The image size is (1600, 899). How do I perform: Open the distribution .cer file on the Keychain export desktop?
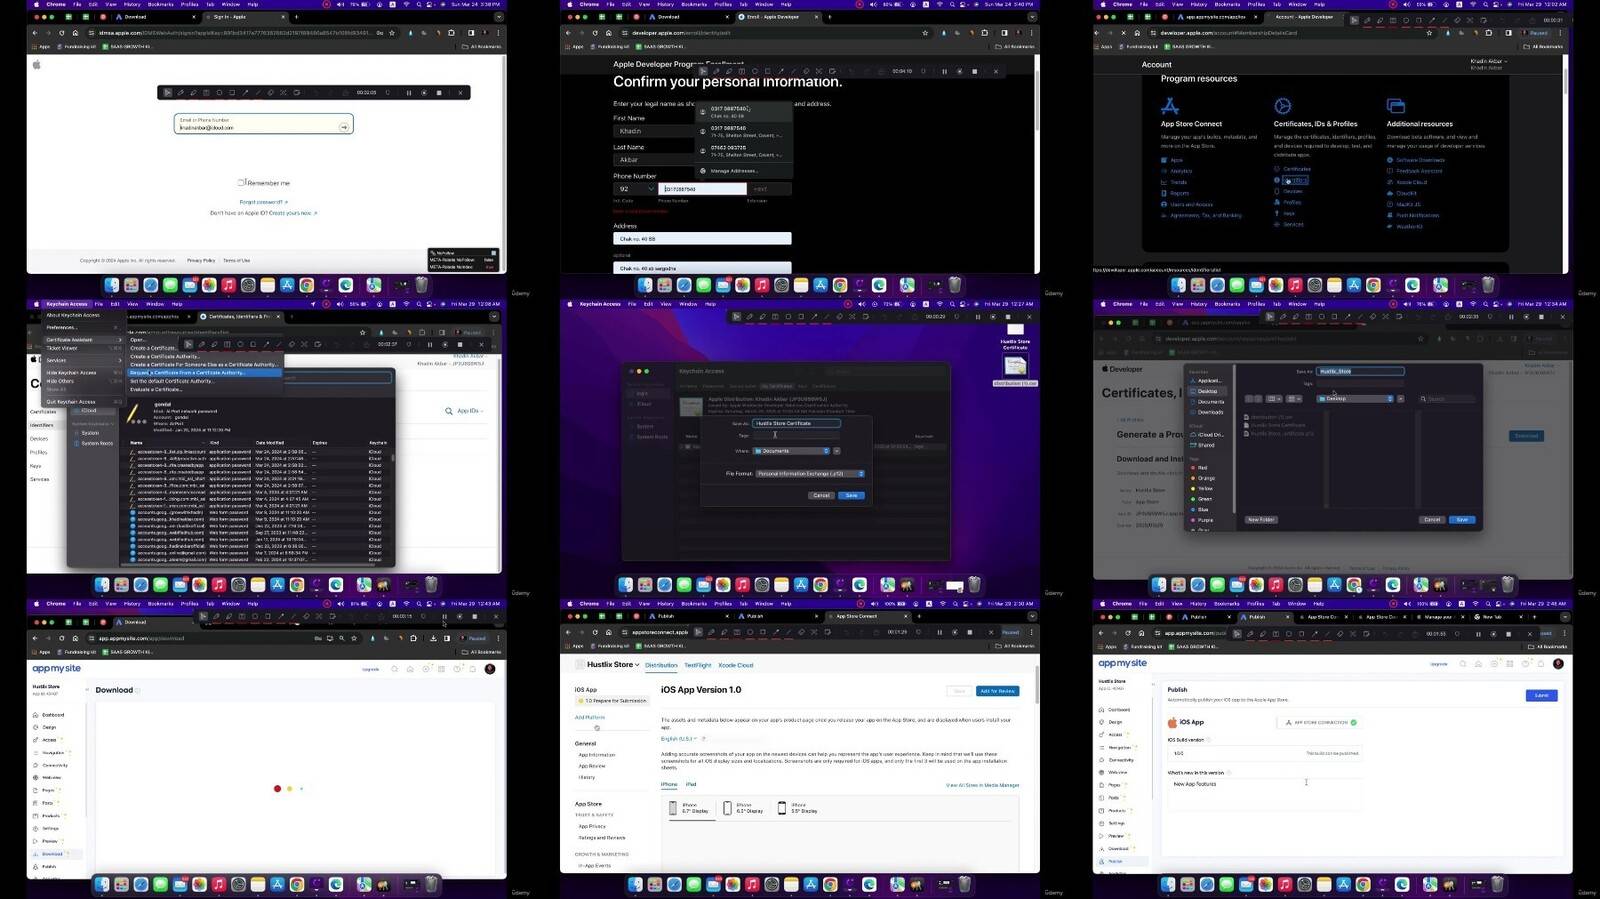(1015, 368)
